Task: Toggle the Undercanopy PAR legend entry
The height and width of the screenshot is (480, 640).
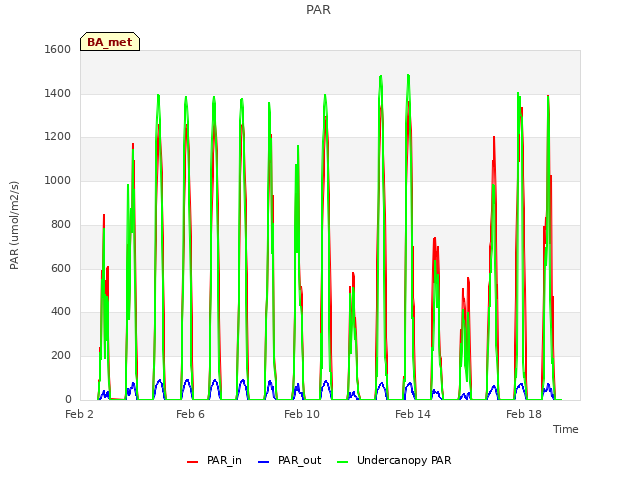Action: 394,460
